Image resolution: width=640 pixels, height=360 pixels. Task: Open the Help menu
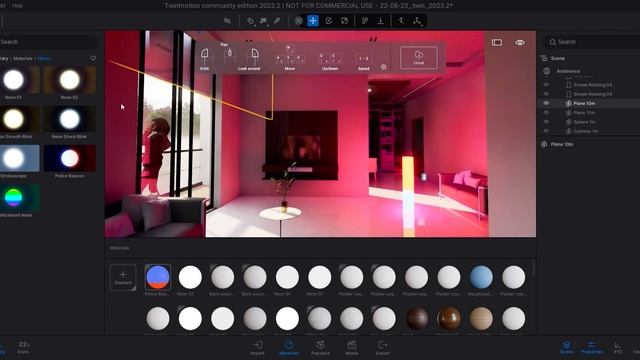tap(18, 6)
